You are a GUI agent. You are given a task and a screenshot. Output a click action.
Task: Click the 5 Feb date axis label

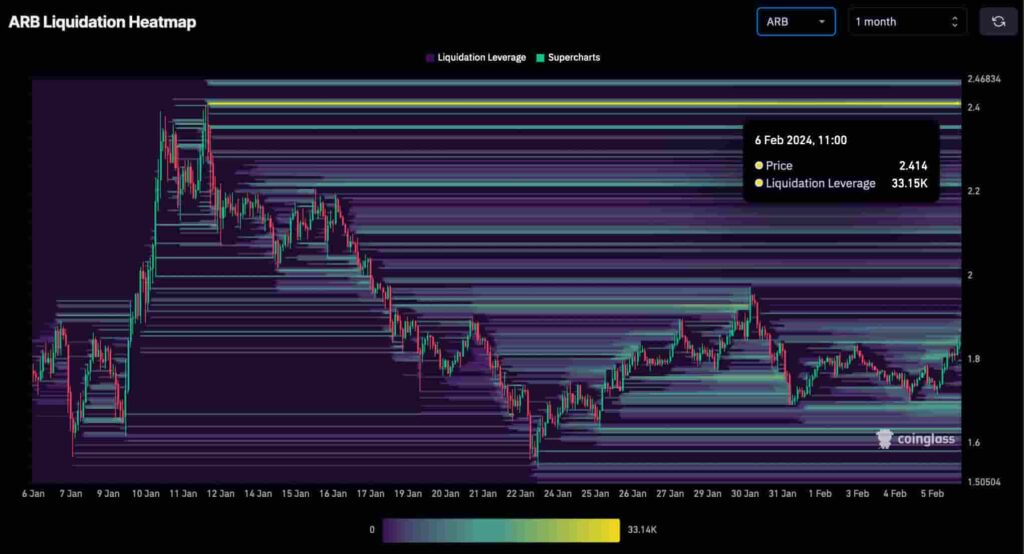point(932,494)
